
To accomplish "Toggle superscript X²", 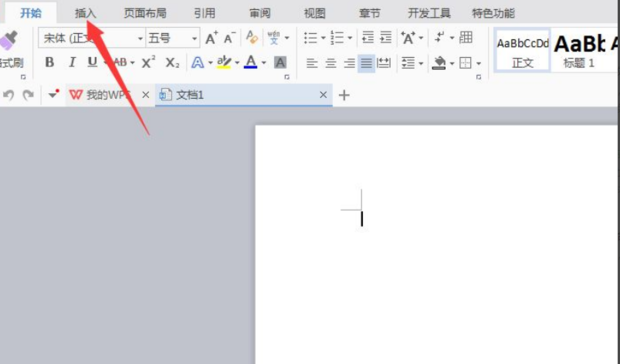I will point(148,62).
